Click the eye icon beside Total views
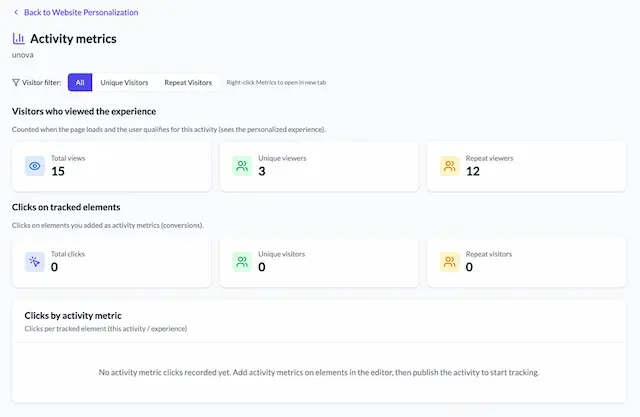The width and height of the screenshot is (640, 417). [x=35, y=166]
